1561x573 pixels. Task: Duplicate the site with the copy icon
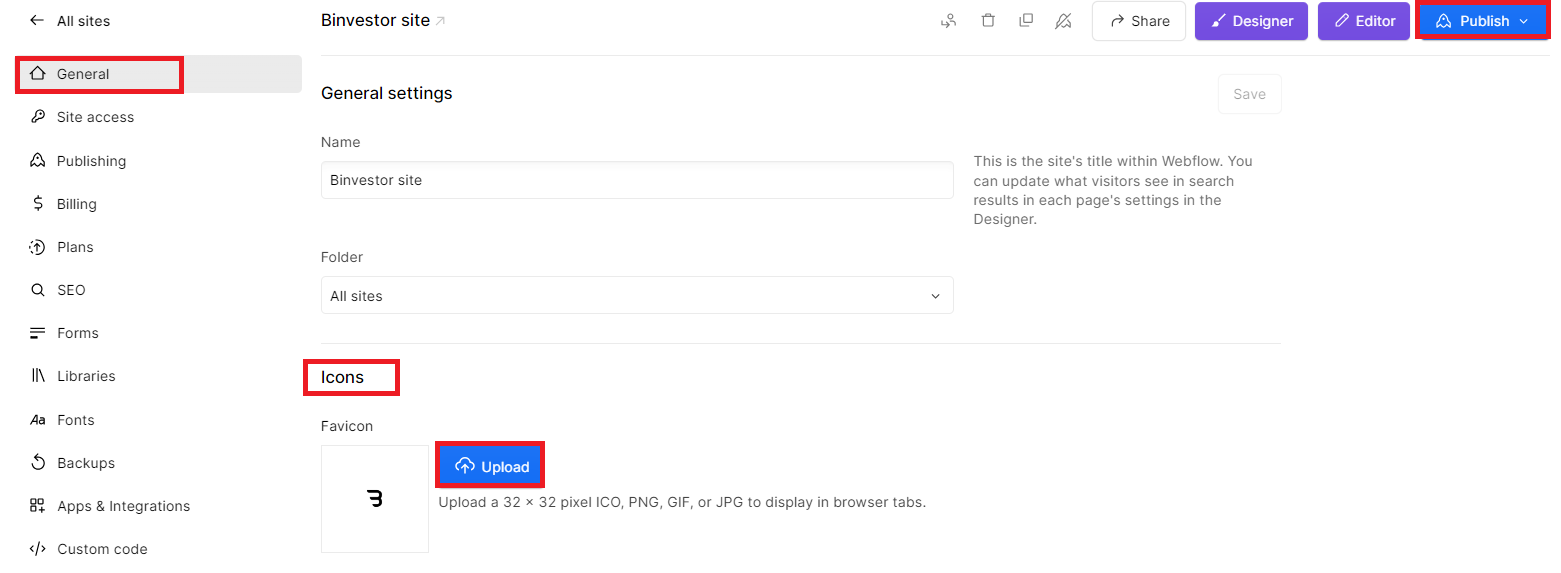pos(1026,20)
